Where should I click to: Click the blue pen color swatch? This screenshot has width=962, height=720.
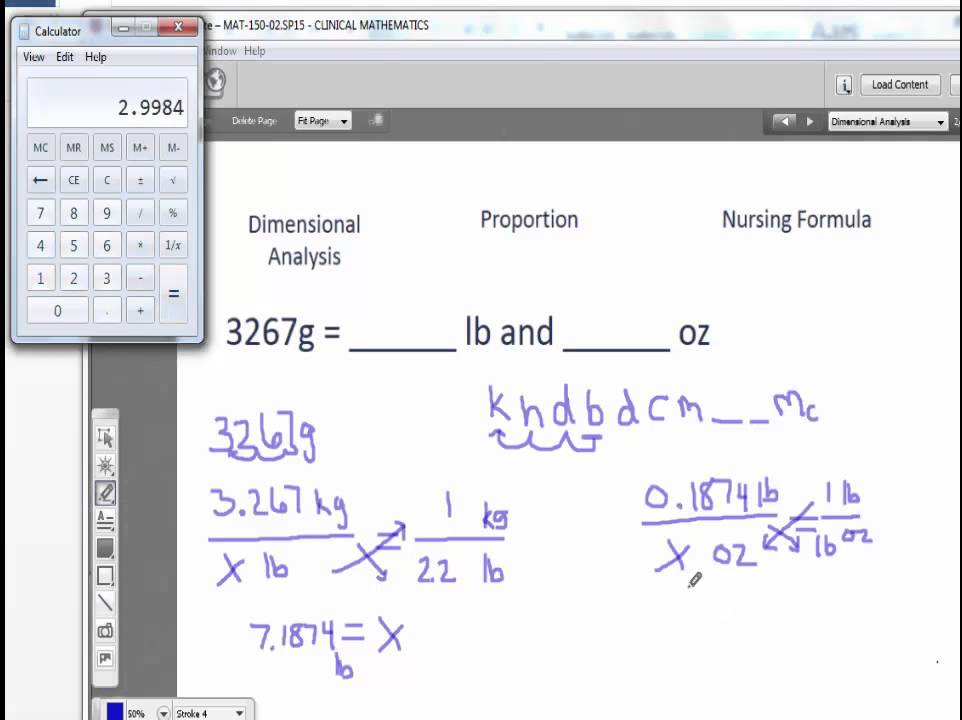tap(115, 711)
